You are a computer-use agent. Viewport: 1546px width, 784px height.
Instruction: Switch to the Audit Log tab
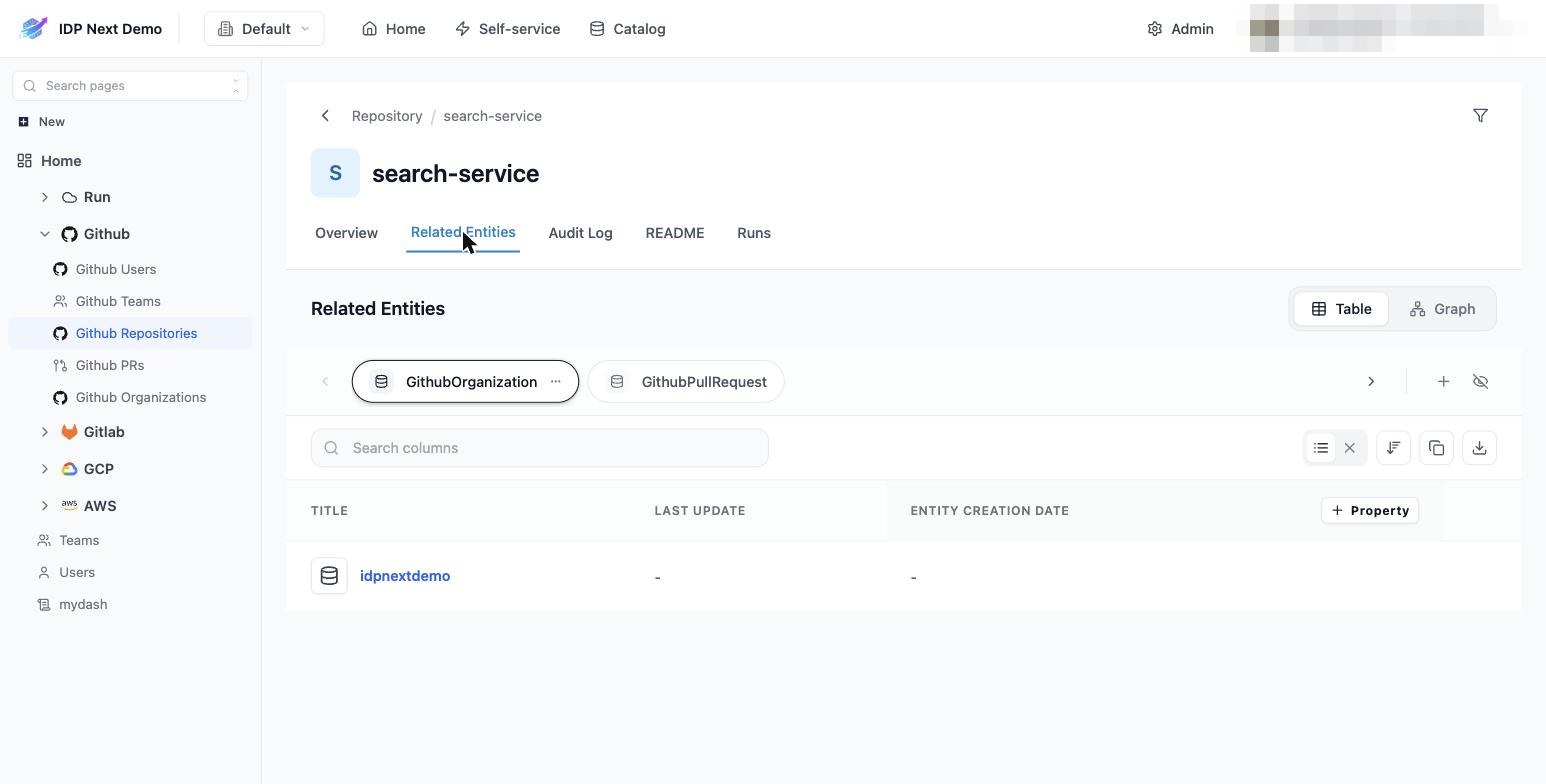pos(580,233)
